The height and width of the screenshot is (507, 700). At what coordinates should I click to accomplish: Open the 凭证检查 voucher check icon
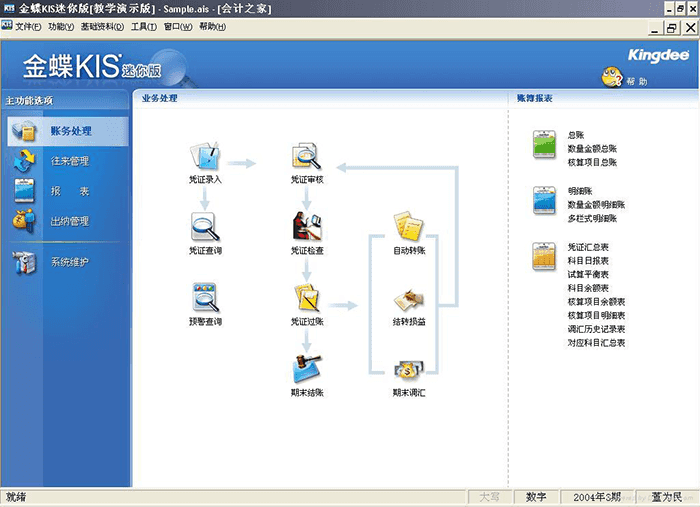[x=307, y=226]
